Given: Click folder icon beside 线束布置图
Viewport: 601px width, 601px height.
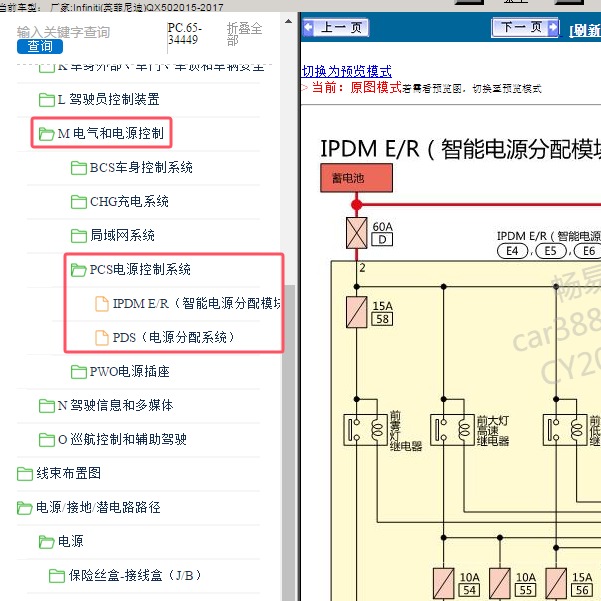Looking at the screenshot, I should click(x=25, y=474).
